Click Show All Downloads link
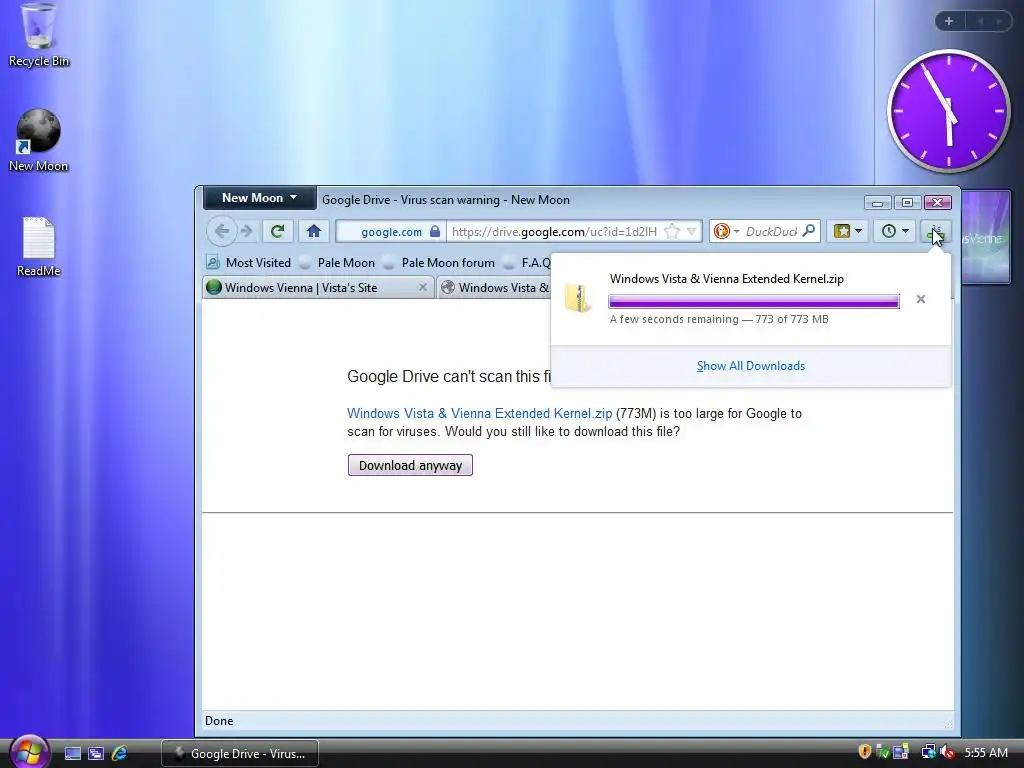Screen dimensions: 1024x768 point(750,366)
